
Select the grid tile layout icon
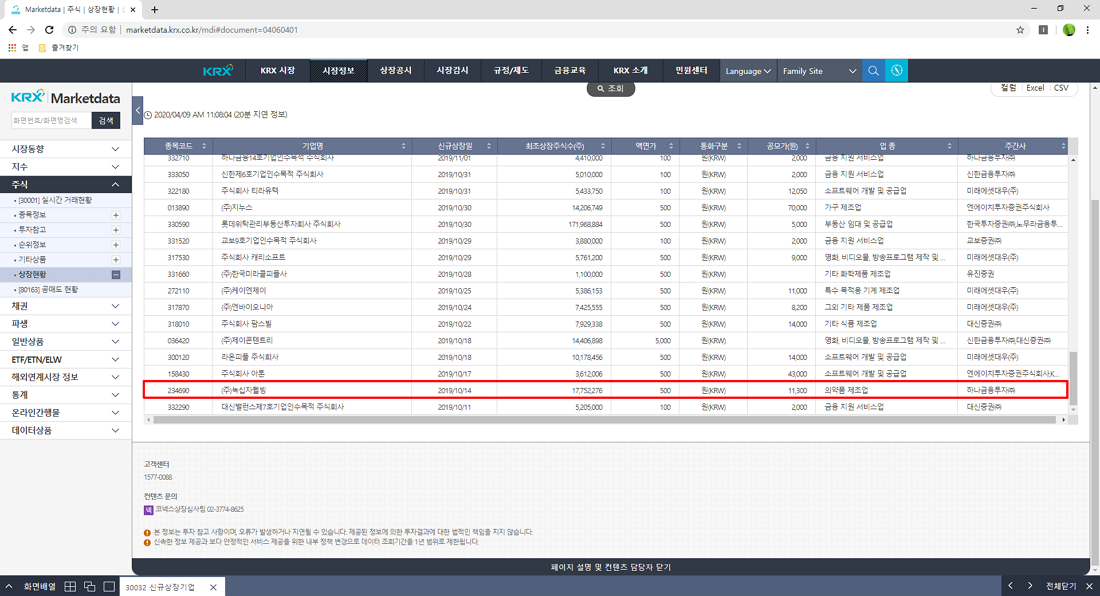[70, 586]
